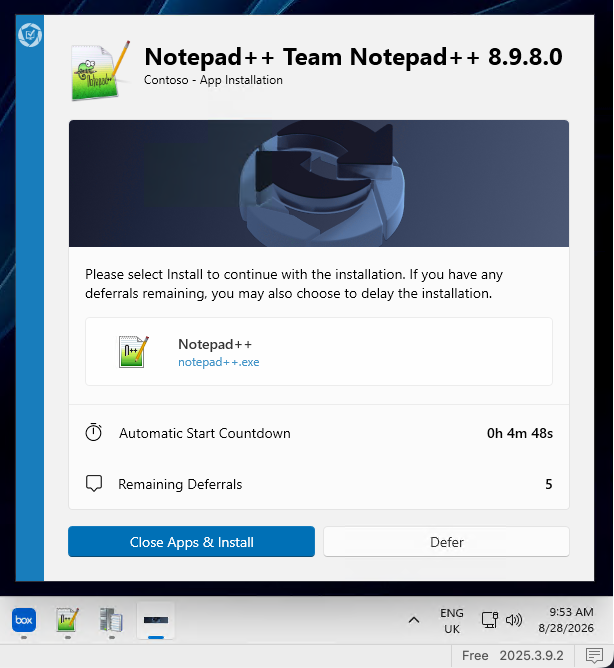Open the notifications icon in the status bar
The image size is (614, 668).
594,656
